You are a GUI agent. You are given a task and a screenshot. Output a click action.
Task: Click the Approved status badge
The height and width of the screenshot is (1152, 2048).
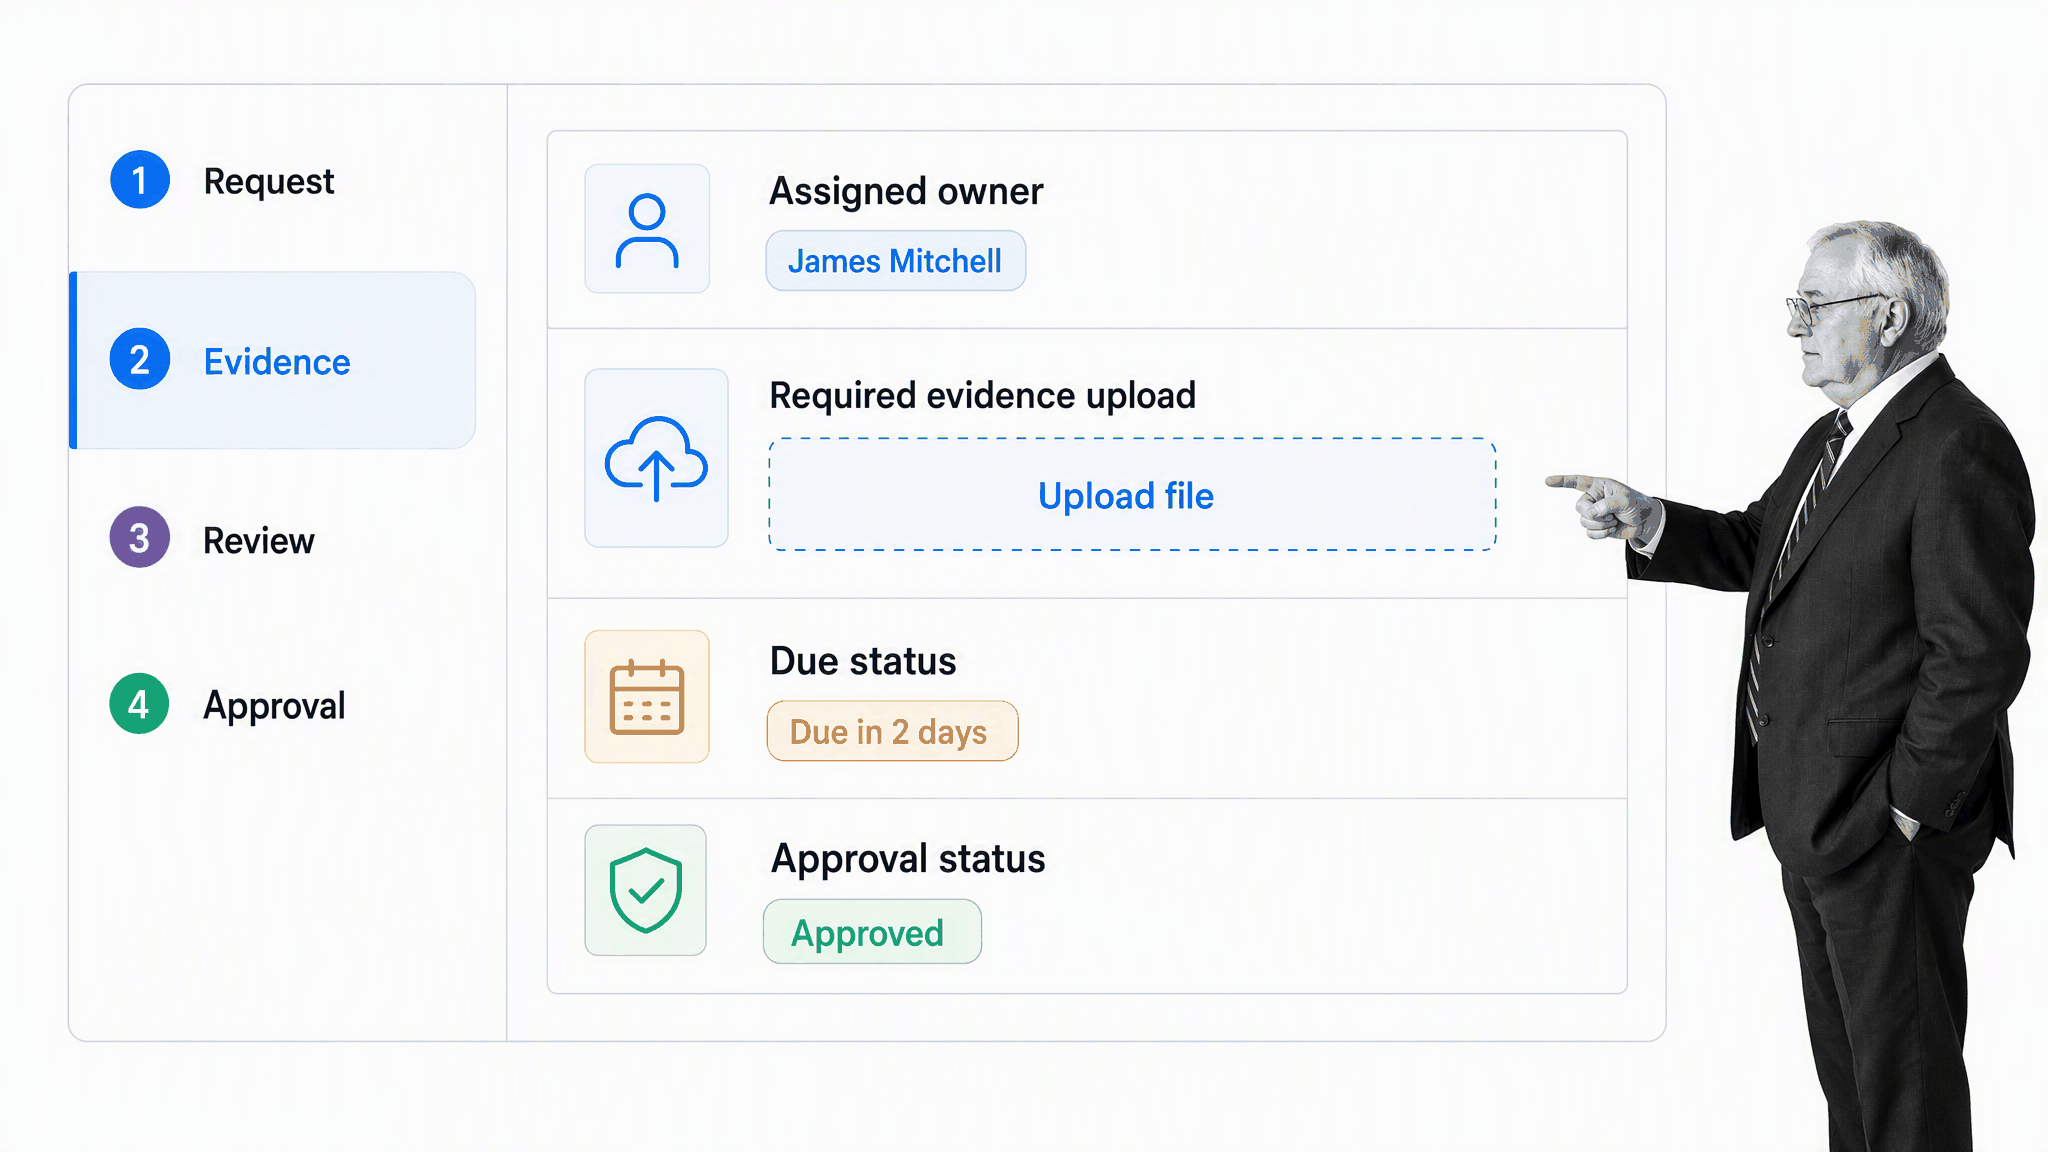coord(872,932)
